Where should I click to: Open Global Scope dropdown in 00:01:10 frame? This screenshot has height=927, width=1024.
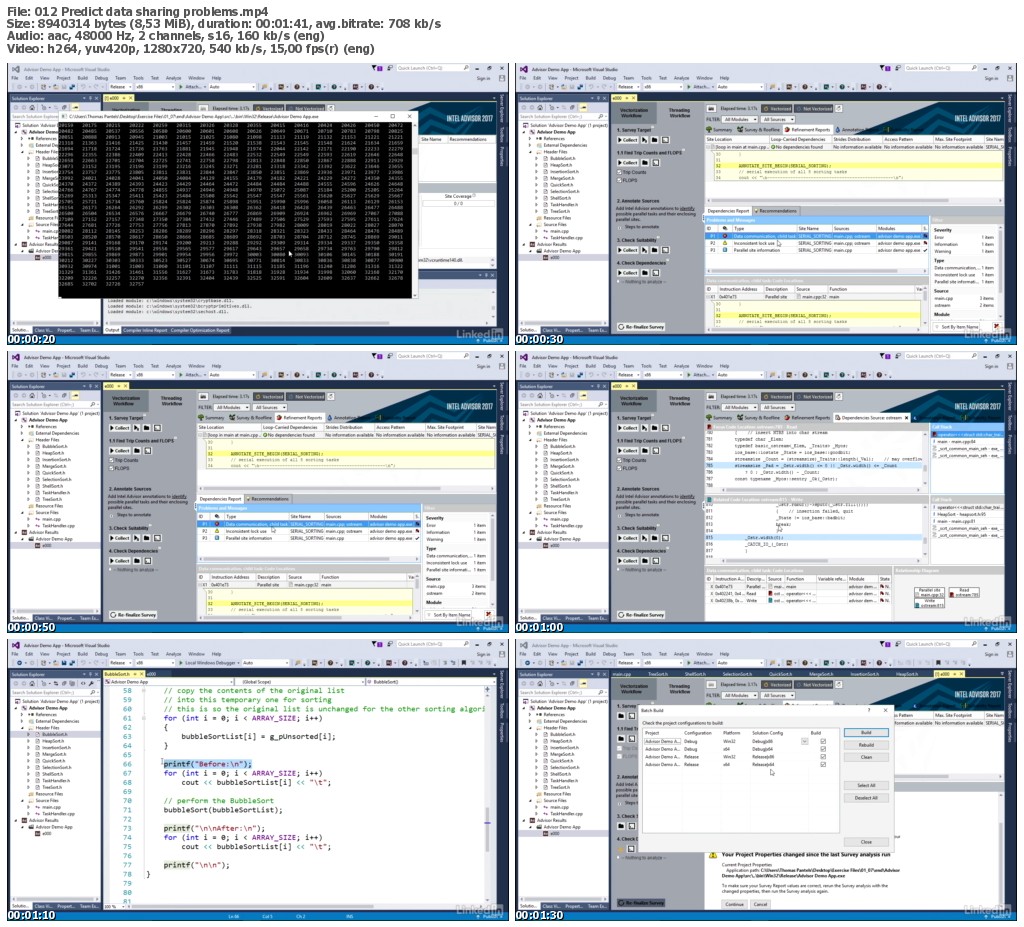pyautogui.click(x=302, y=681)
